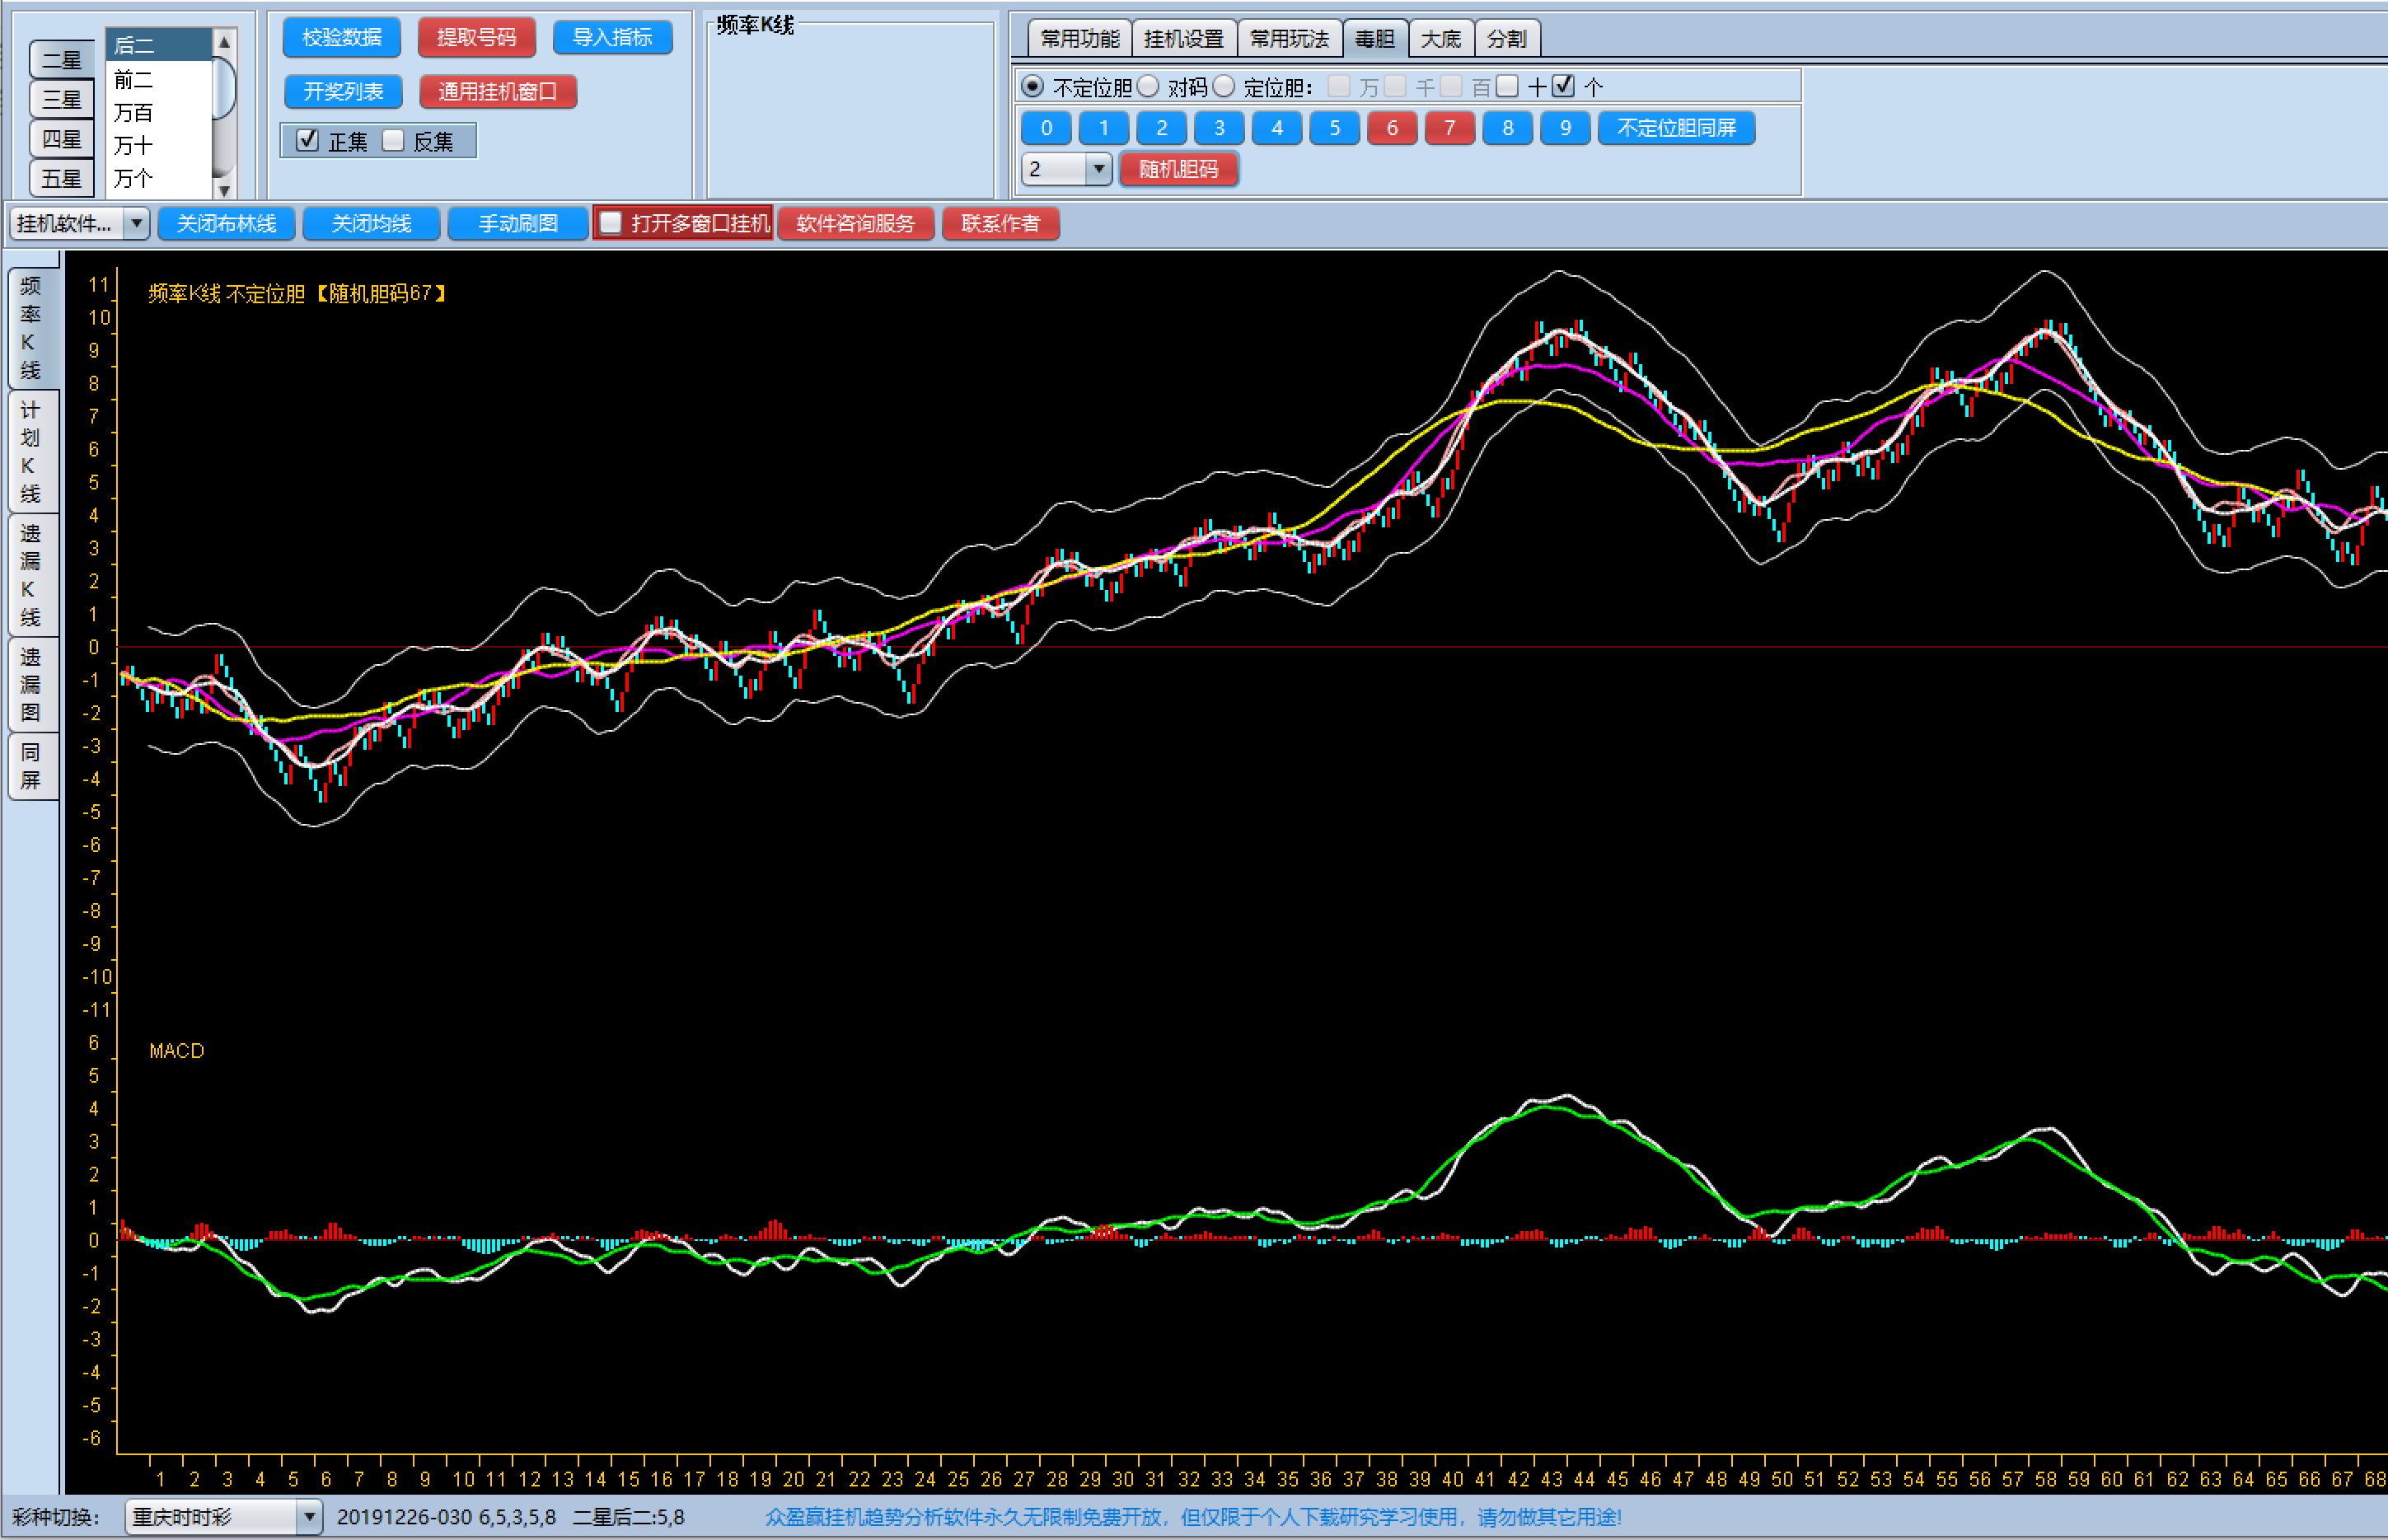Select the 不定位胆 radio button
Screen dimensions: 2388x1540
1033,87
